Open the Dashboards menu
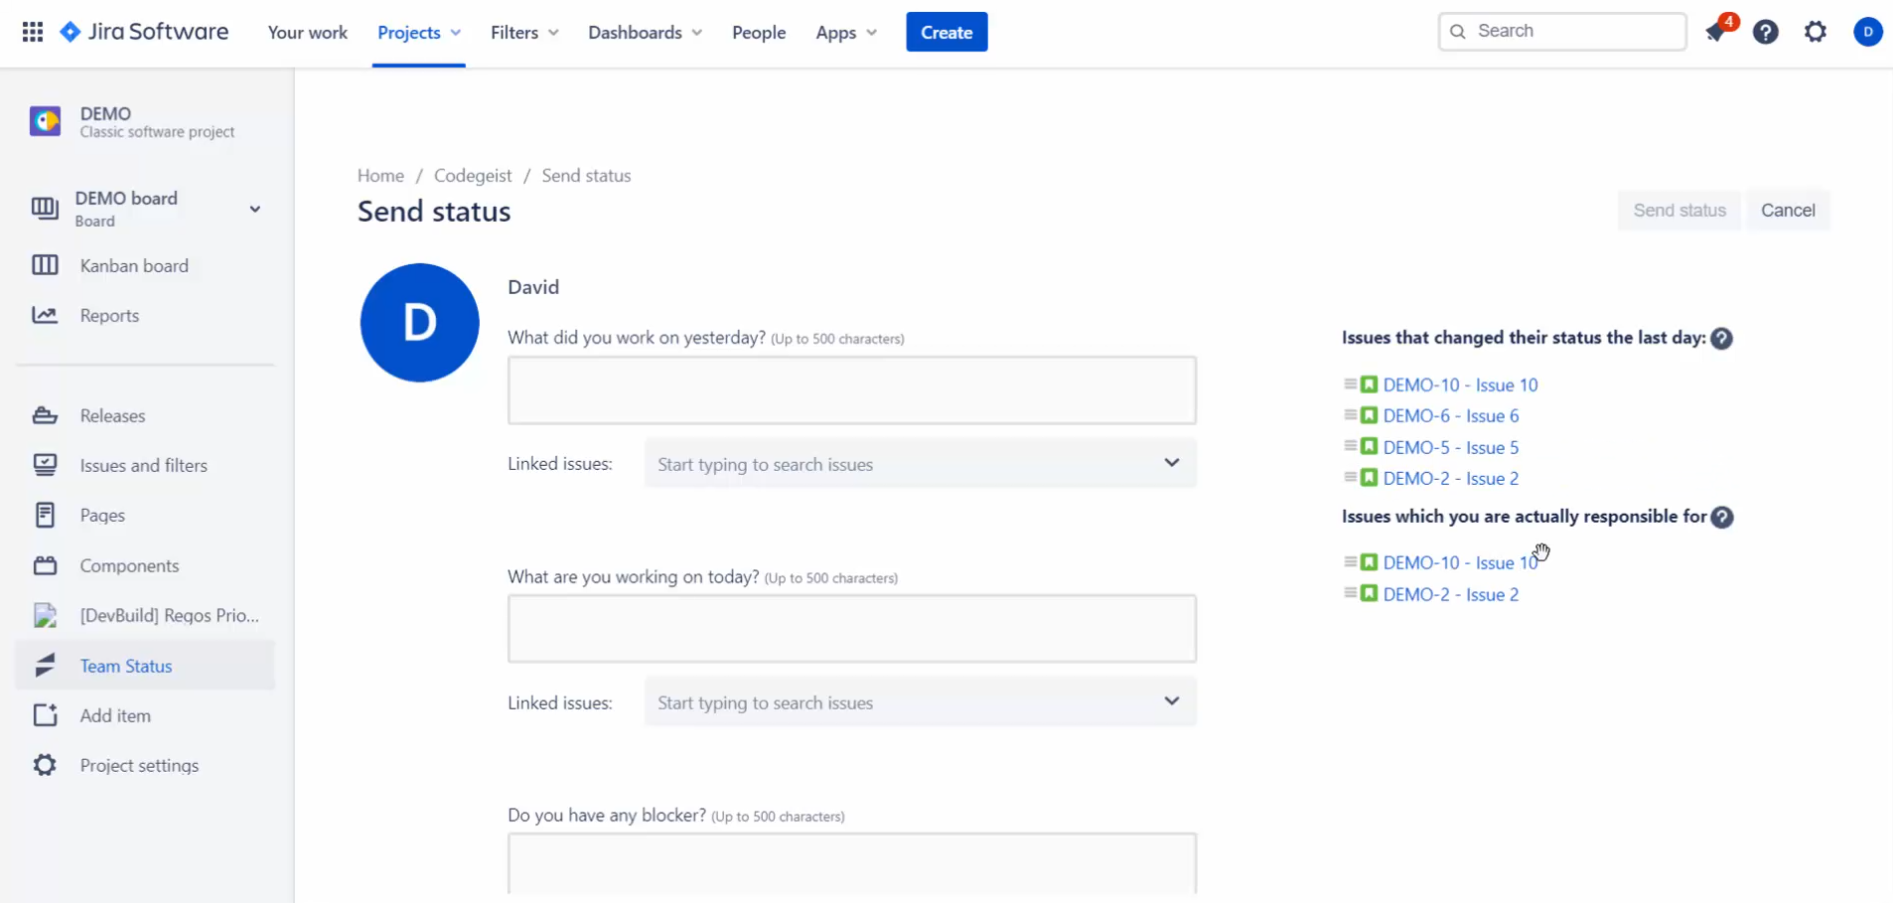Screen dimensions: 1893x903 click(645, 33)
